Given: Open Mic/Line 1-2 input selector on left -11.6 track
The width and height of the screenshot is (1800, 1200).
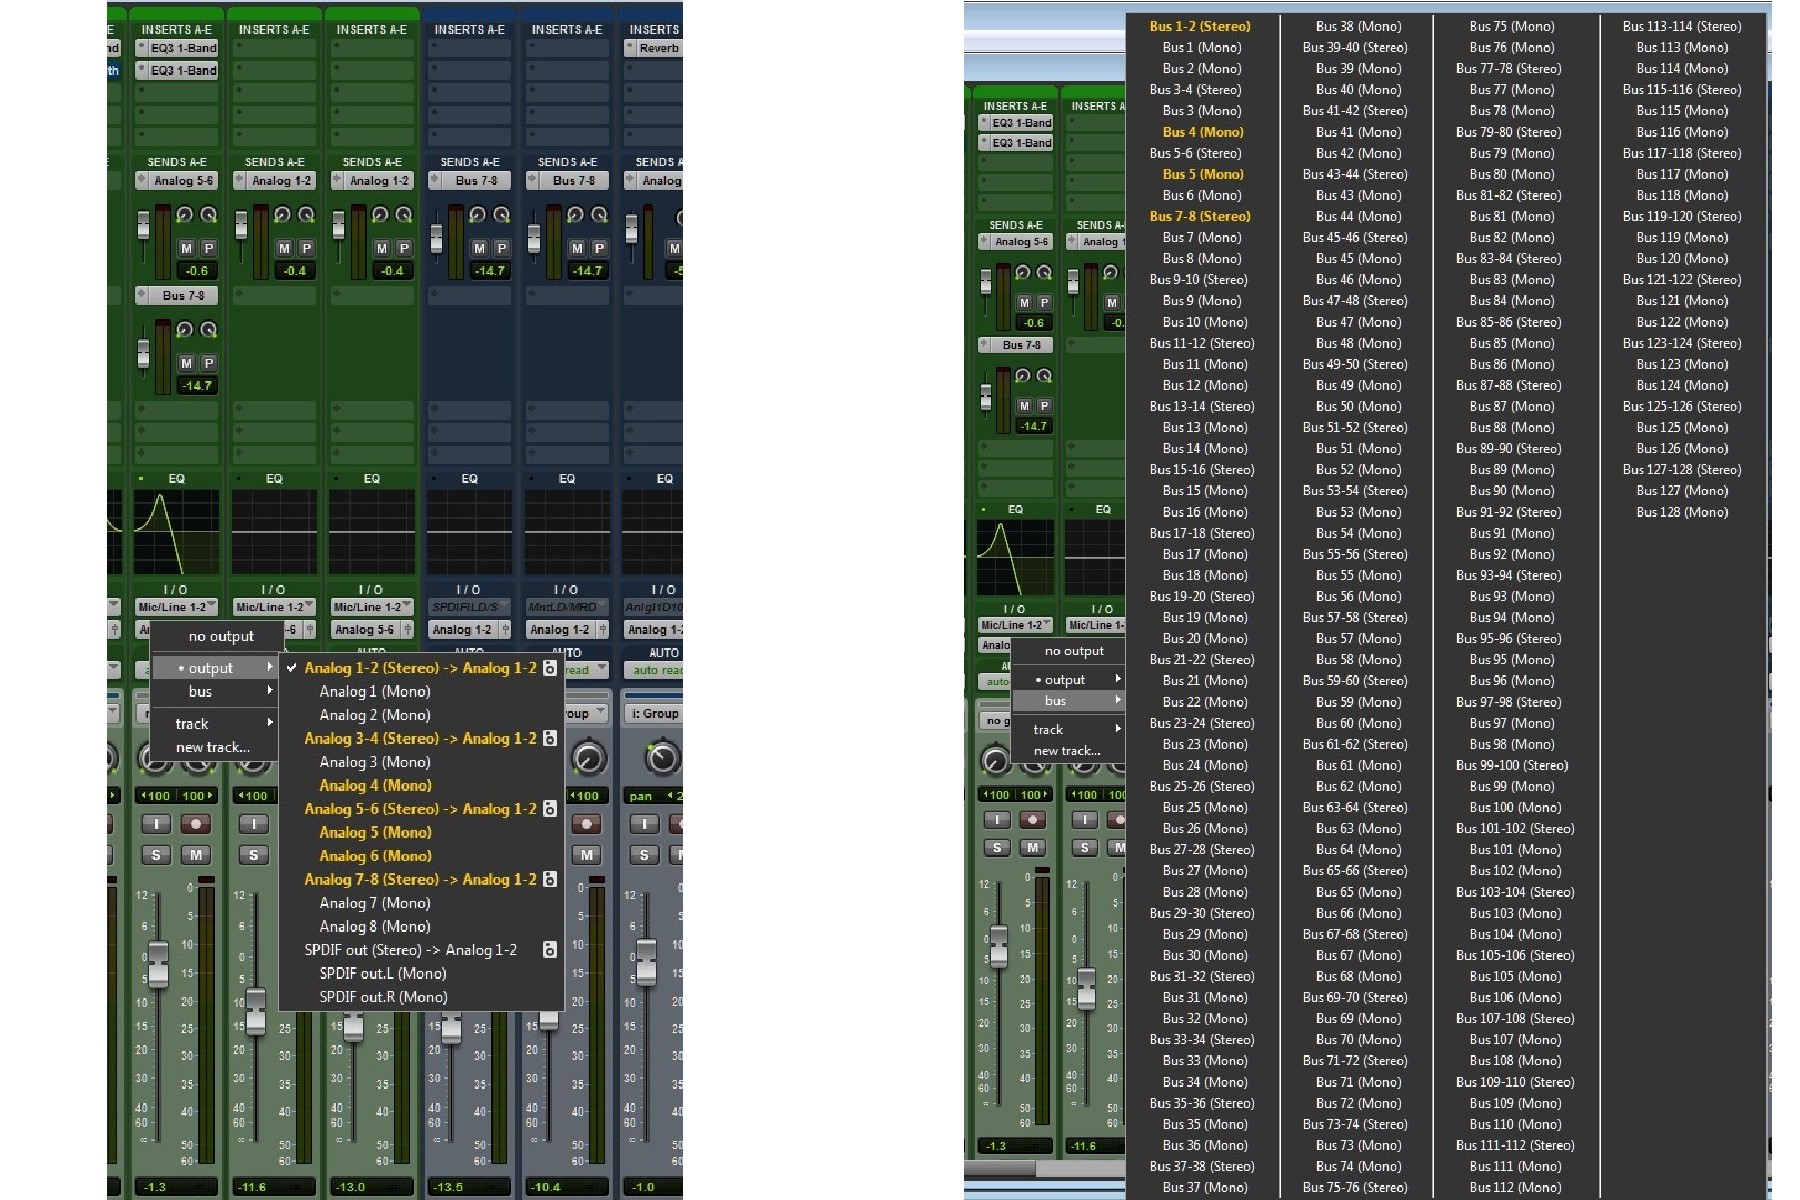Looking at the screenshot, I should pos(274,607).
